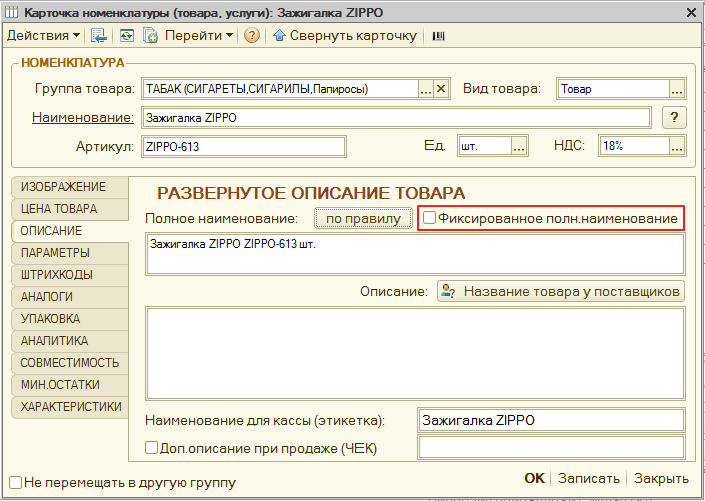Viewport: 705px width, 501px height.
Task: Open the СОВМЕСТИМОСТЬ tab
Action: [70, 363]
